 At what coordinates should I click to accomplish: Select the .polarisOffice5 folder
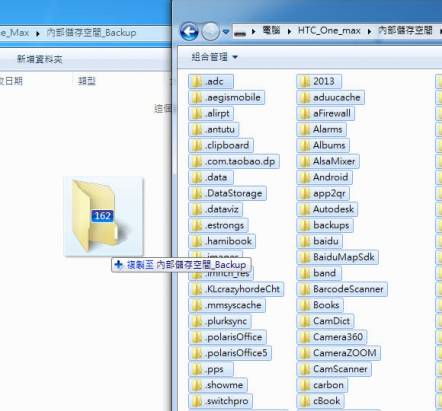[x=230, y=353]
